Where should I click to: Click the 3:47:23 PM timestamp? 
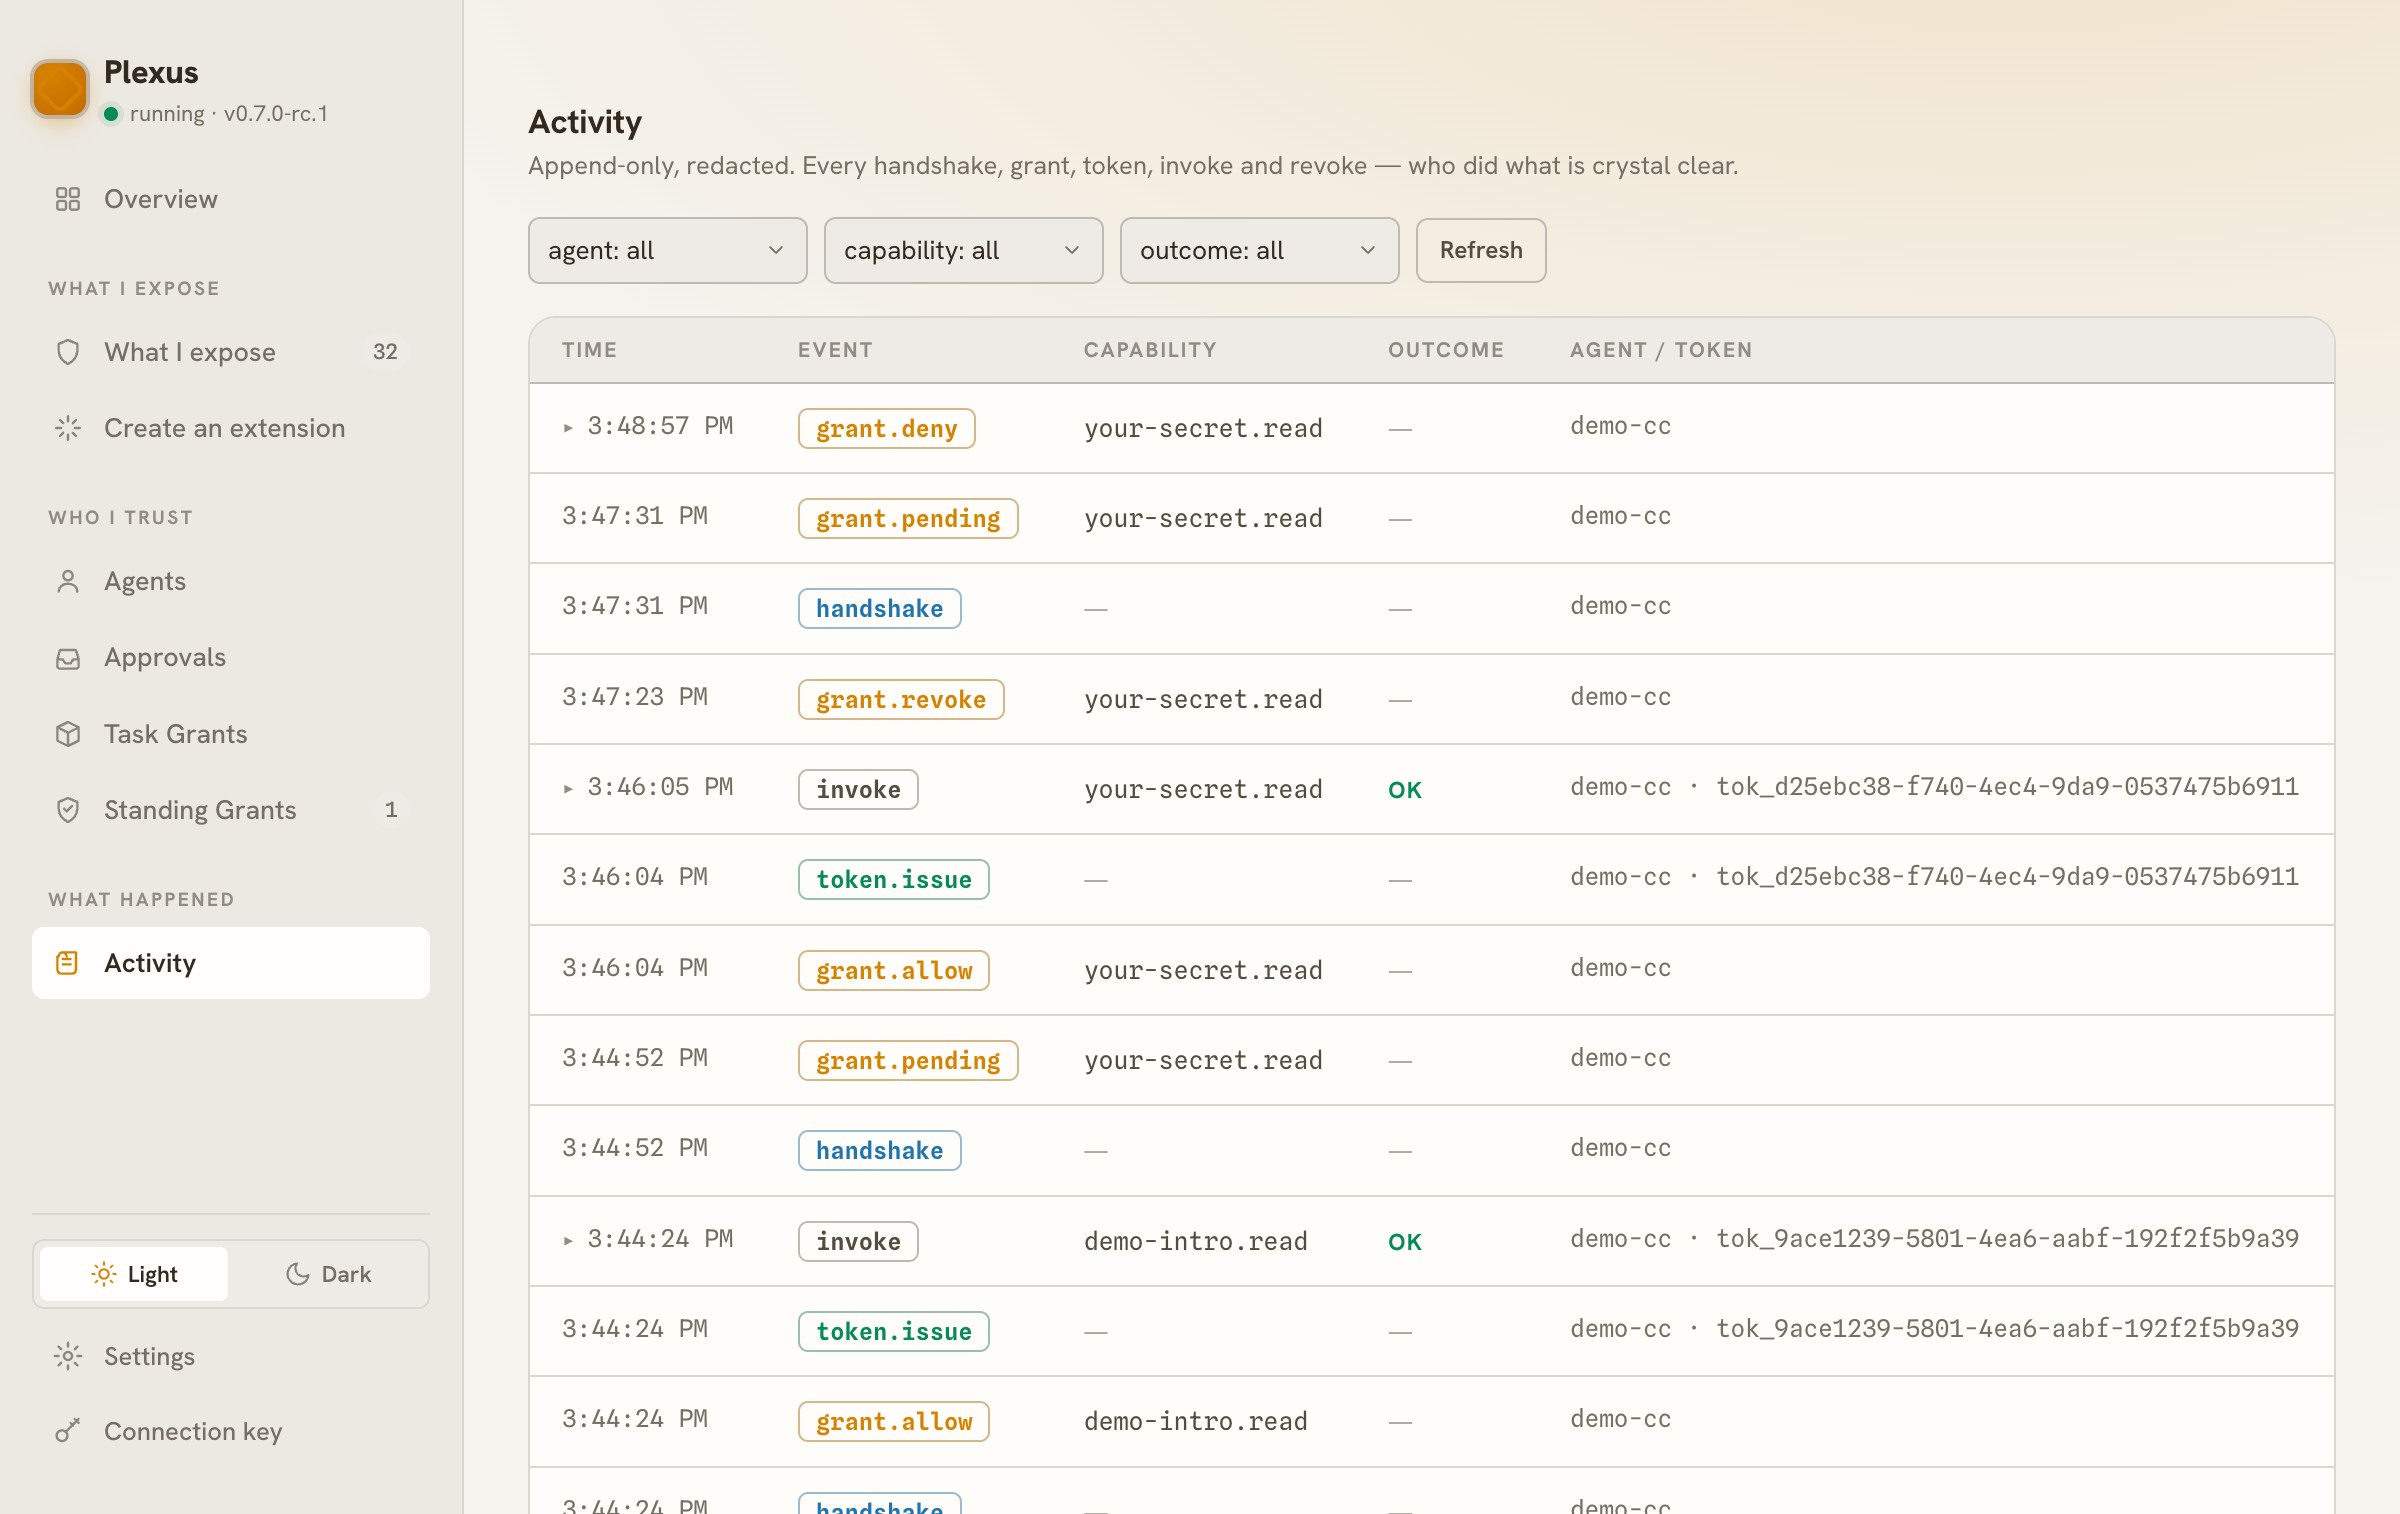pos(635,697)
